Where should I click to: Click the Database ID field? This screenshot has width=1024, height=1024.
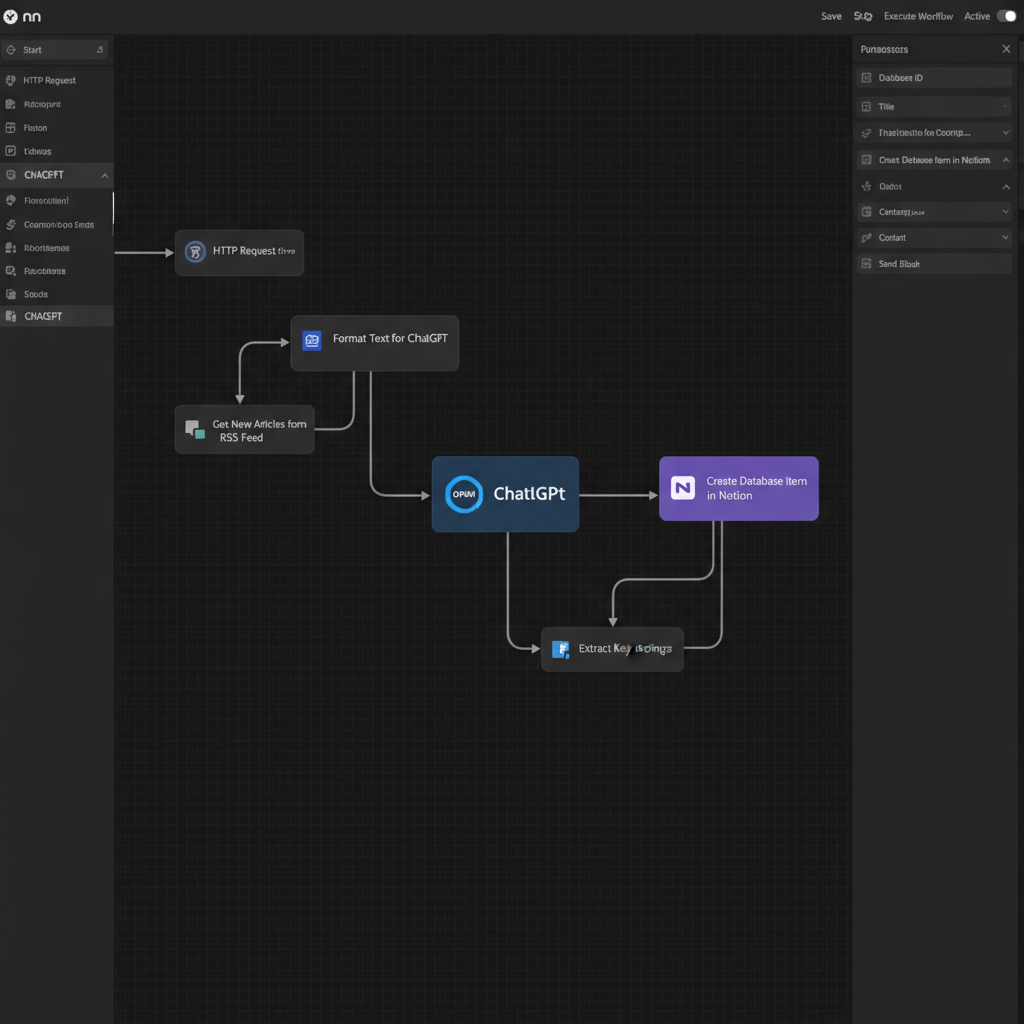pos(934,78)
